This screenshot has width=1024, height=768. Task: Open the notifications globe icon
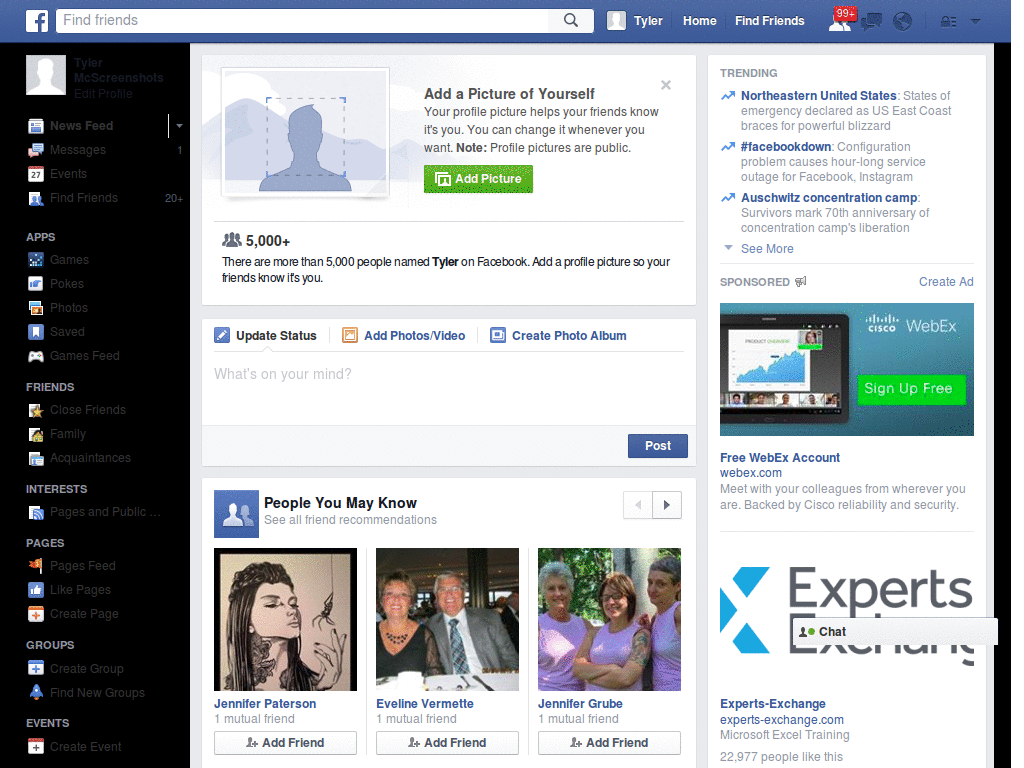903,22
